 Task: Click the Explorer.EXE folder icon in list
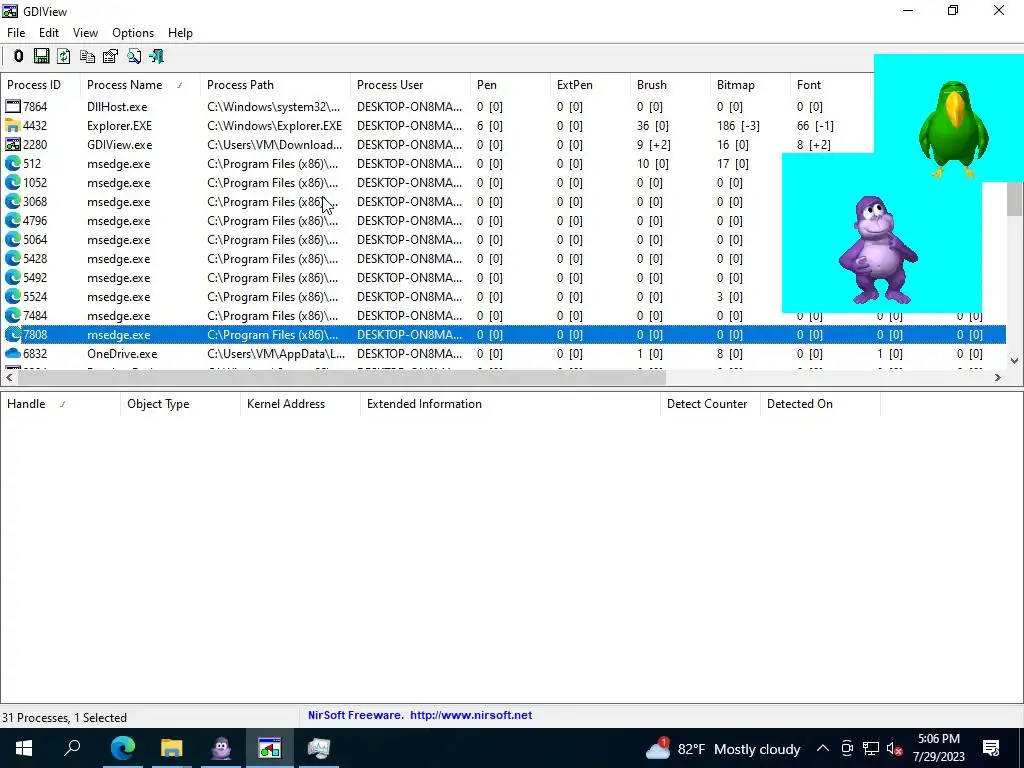pyautogui.click(x=12, y=125)
